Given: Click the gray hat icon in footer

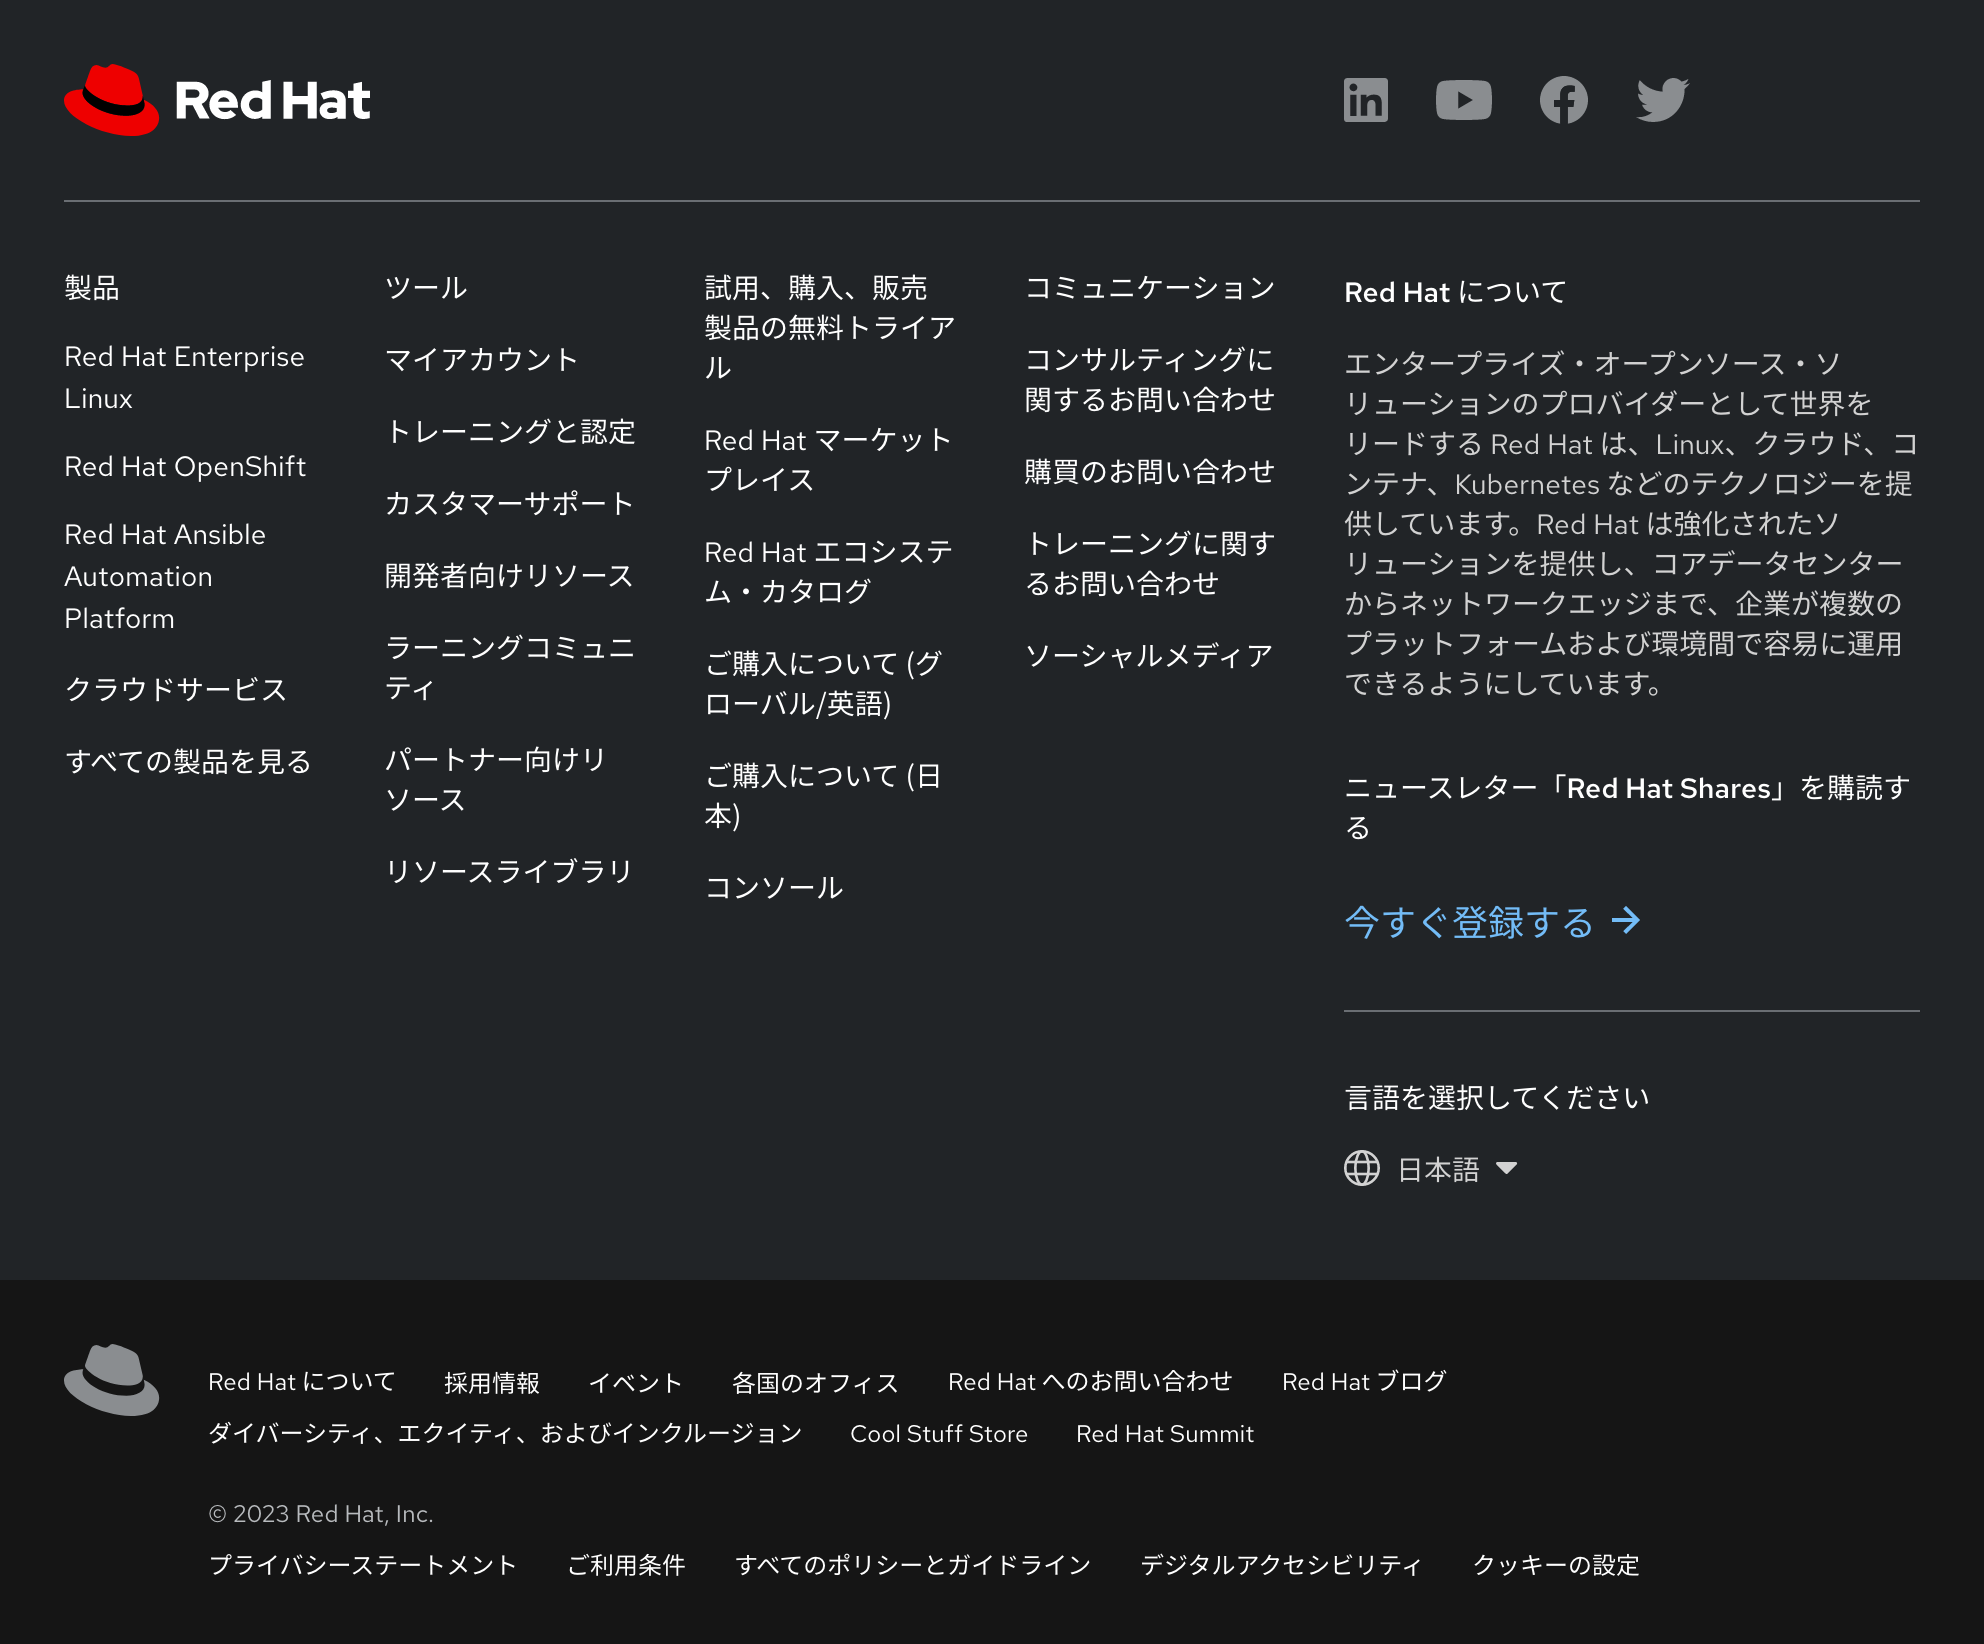Looking at the screenshot, I should 113,1378.
